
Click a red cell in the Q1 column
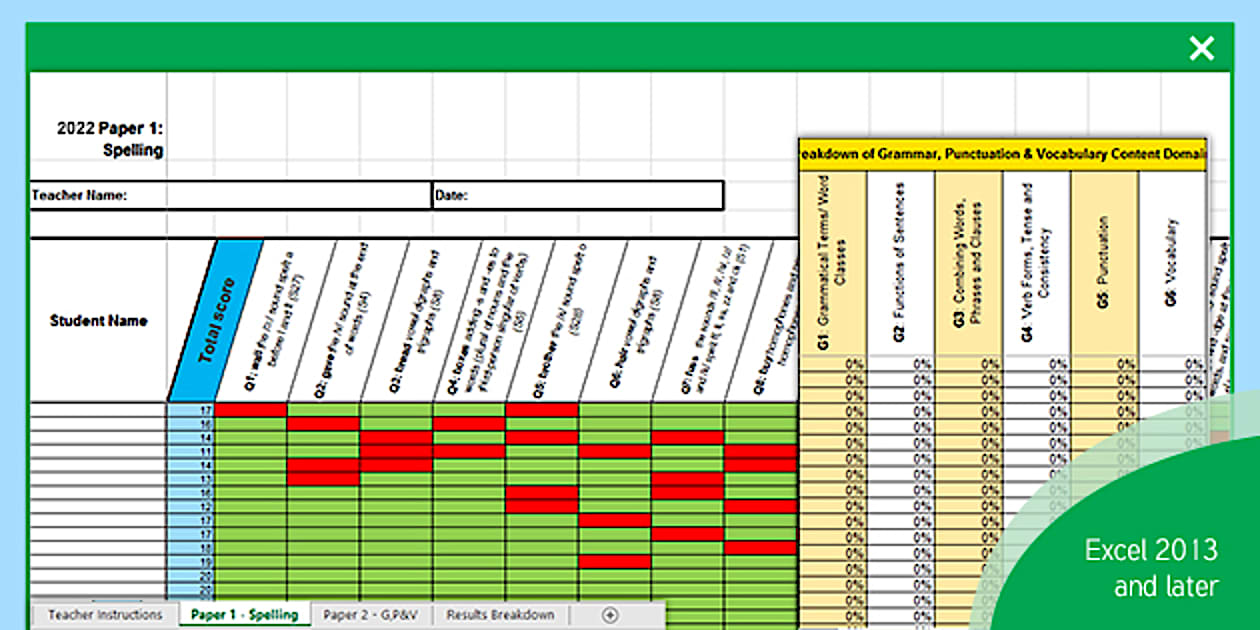(x=250, y=408)
